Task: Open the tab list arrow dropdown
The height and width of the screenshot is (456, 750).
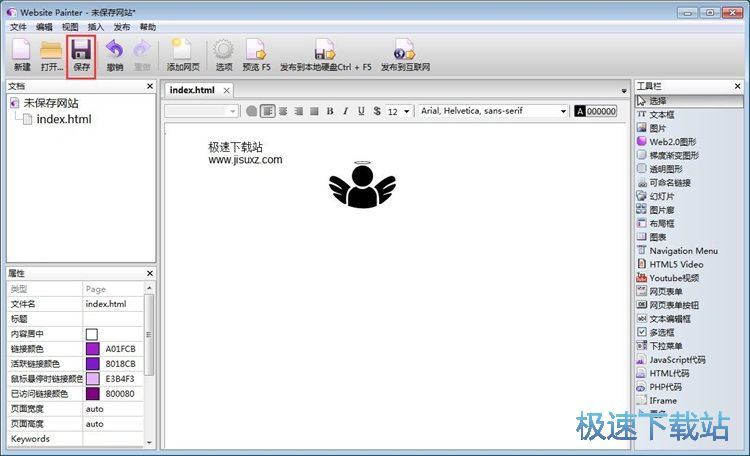Action: [624, 90]
